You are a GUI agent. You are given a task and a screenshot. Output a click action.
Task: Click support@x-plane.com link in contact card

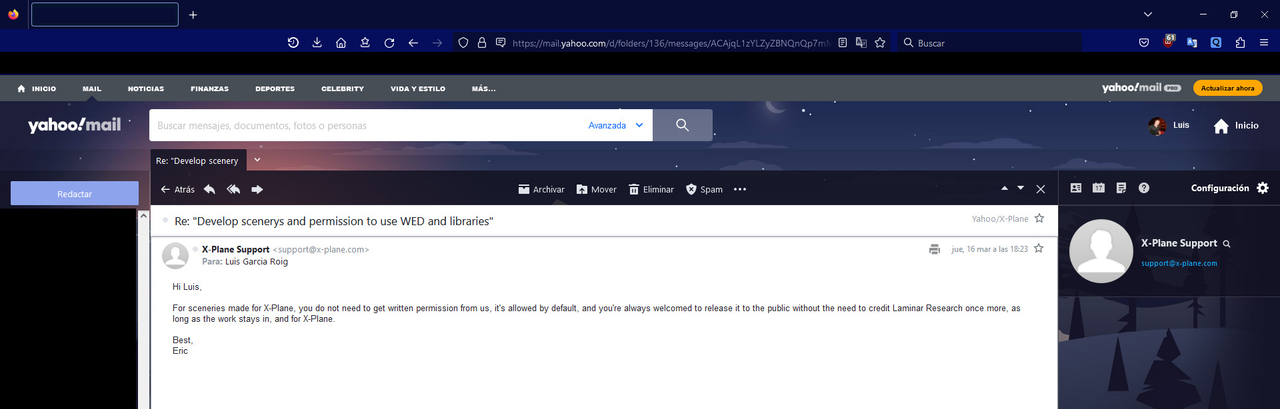click(1179, 263)
